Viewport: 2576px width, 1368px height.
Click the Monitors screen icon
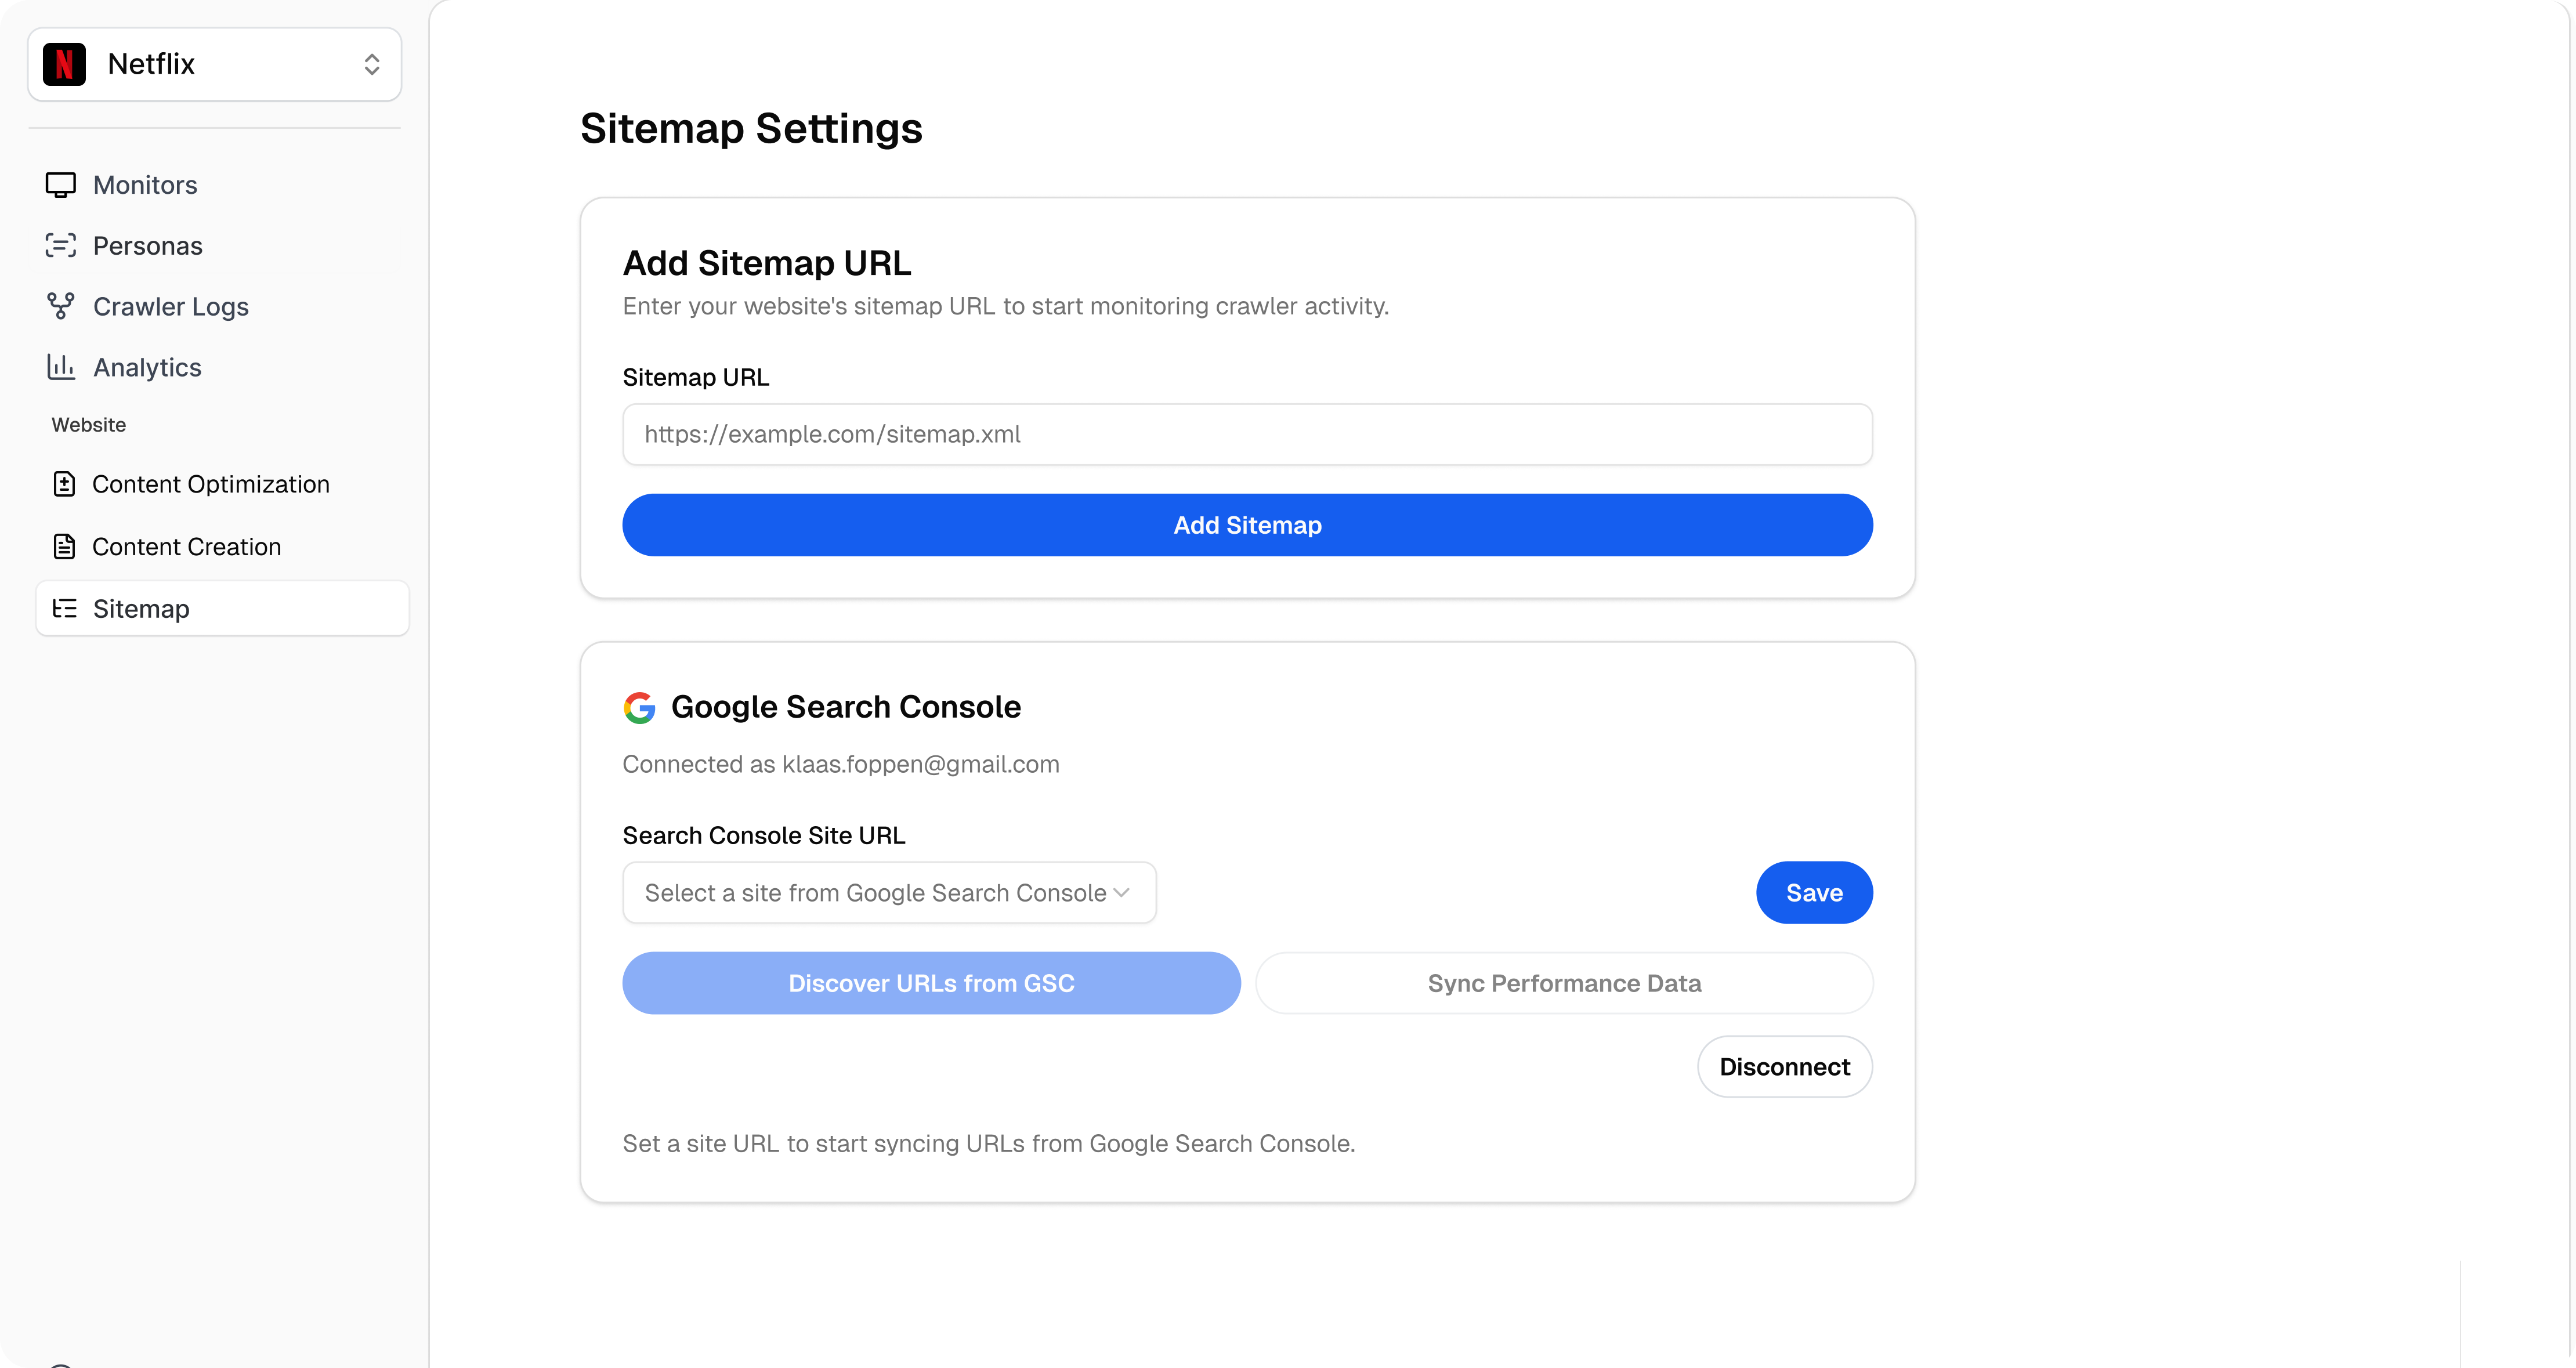click(x=61, y=185)
